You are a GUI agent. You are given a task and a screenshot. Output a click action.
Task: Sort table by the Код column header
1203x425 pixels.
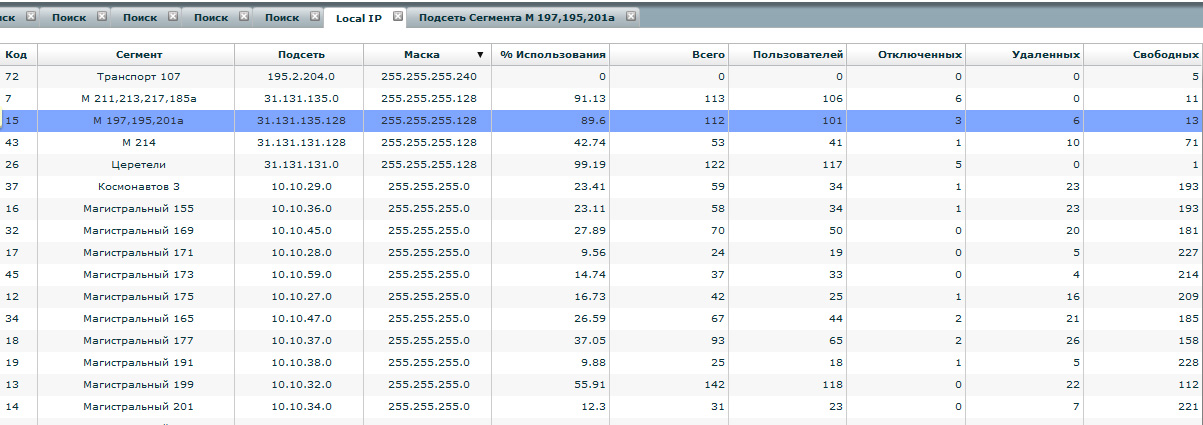(x=15, y=54)
